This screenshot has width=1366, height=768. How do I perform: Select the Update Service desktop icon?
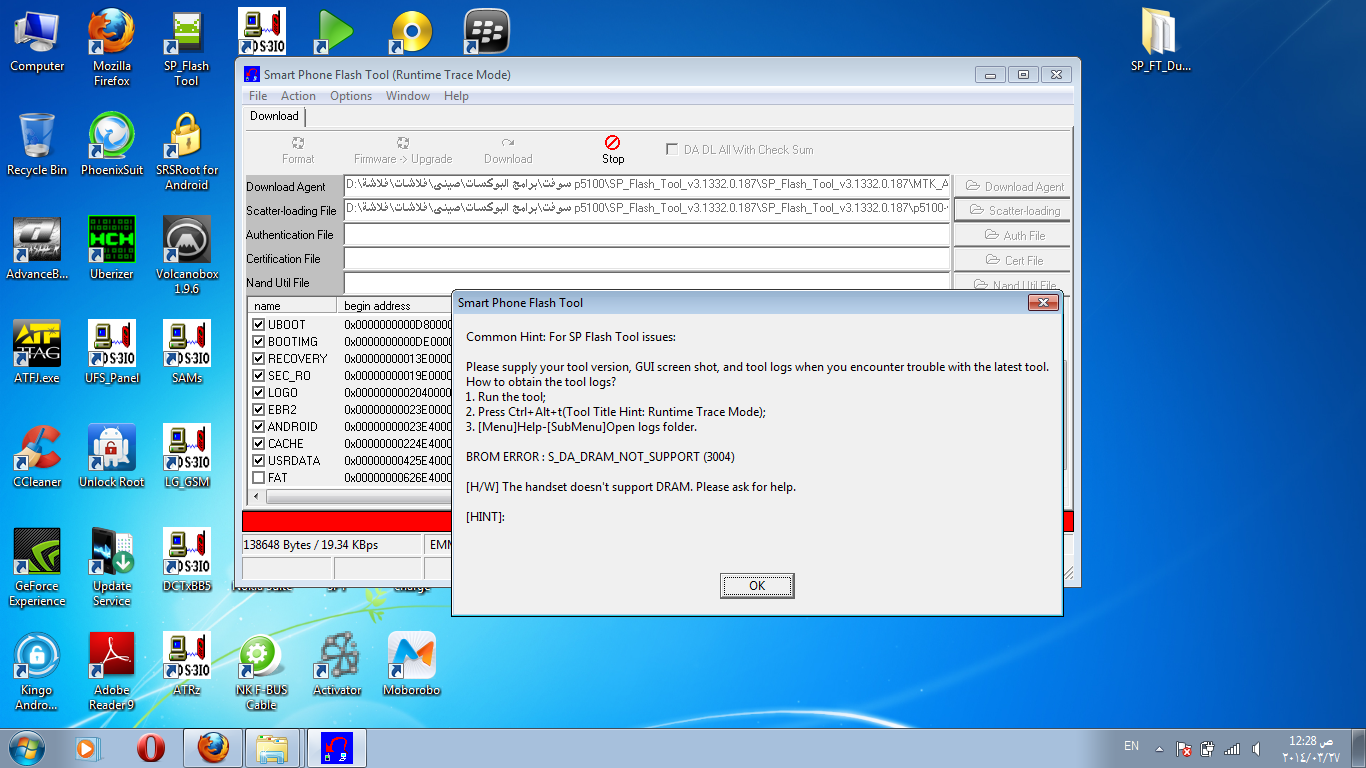click(x=112, y=568)
